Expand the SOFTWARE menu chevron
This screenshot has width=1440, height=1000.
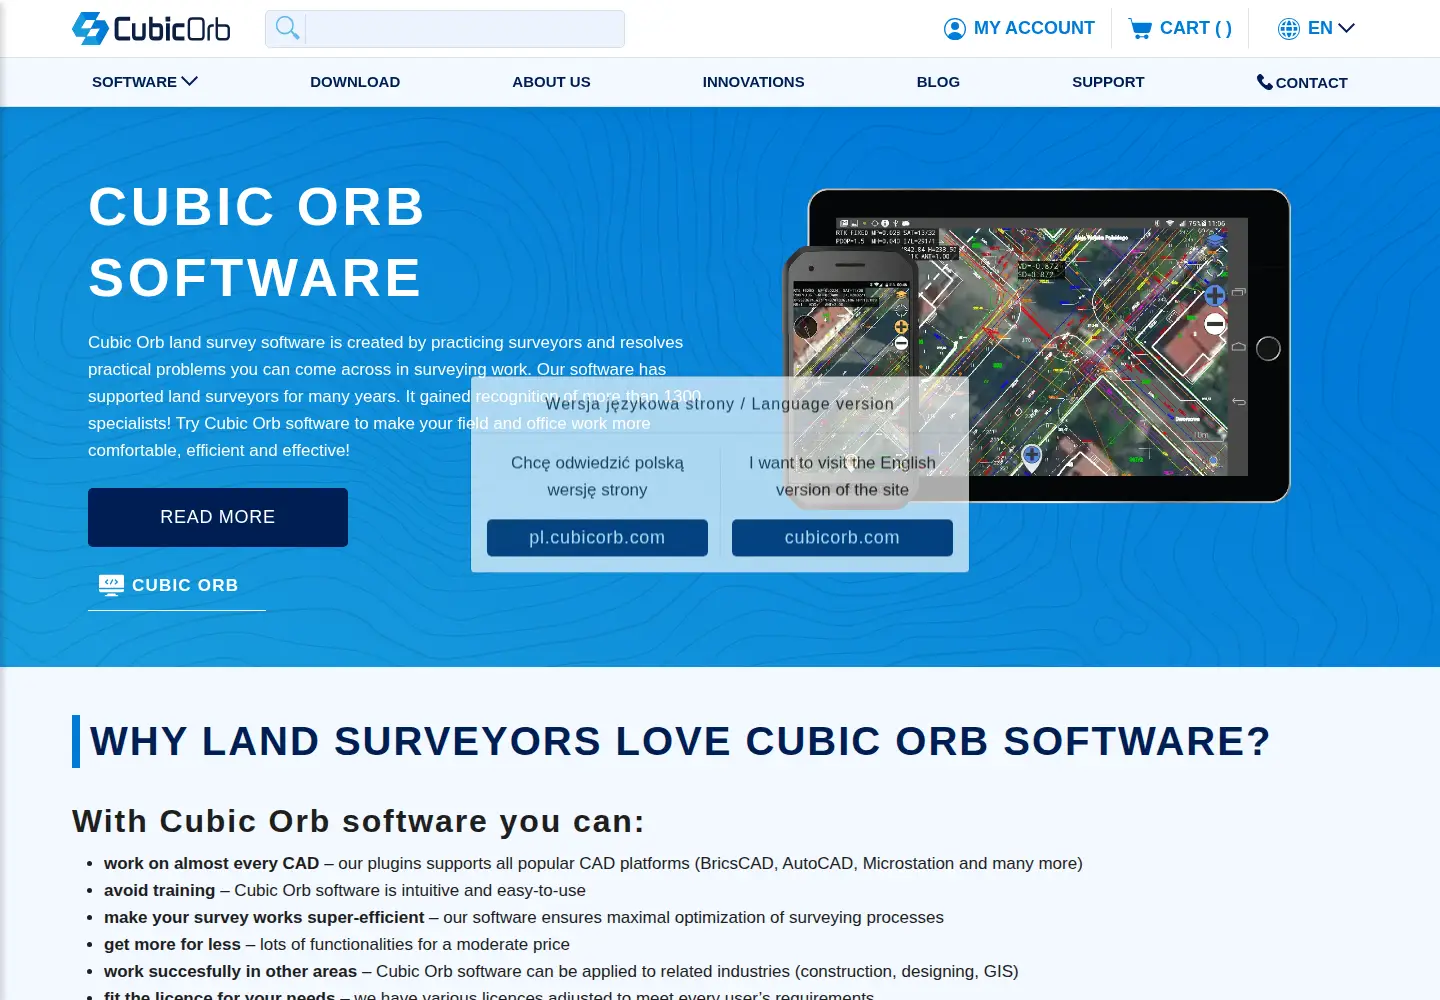coord(189,81)
